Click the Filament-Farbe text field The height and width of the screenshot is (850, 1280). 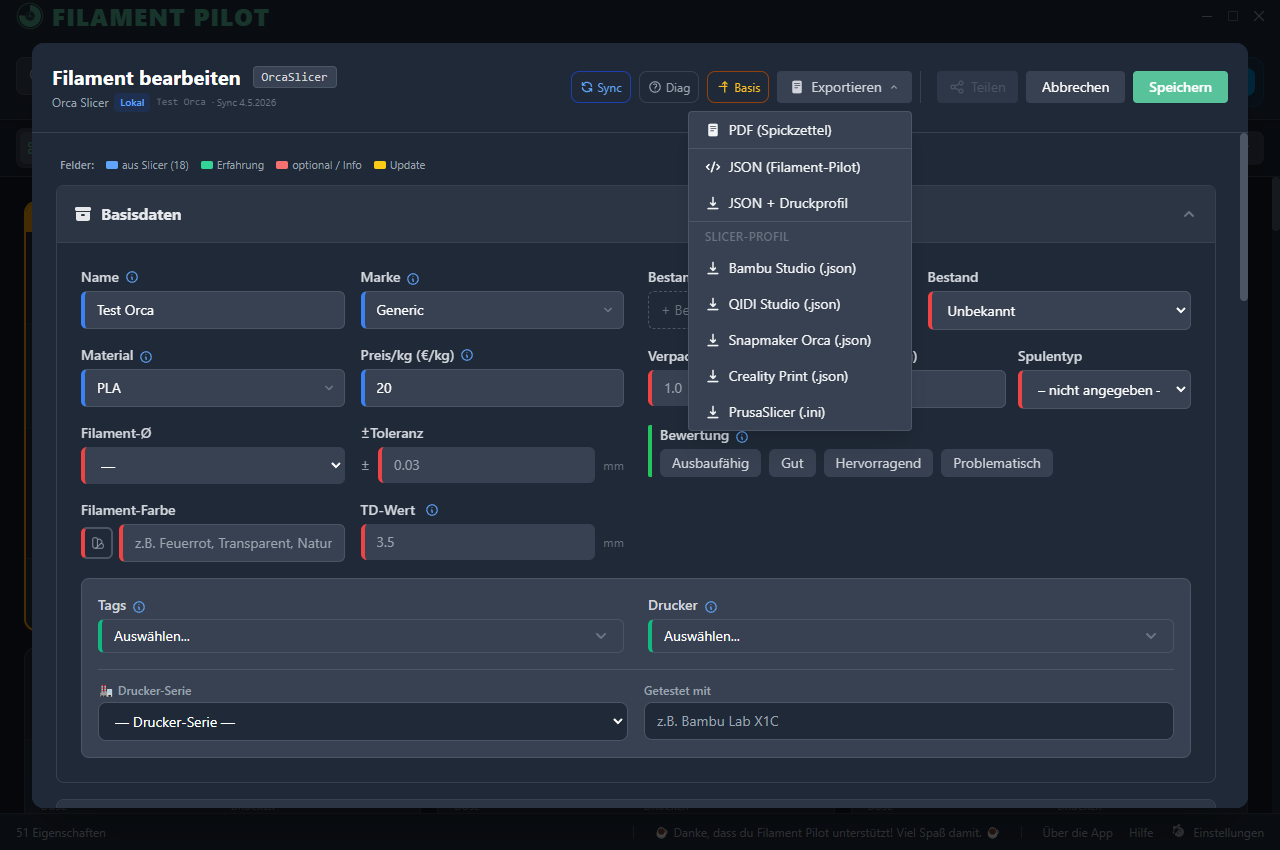[232, 543]
